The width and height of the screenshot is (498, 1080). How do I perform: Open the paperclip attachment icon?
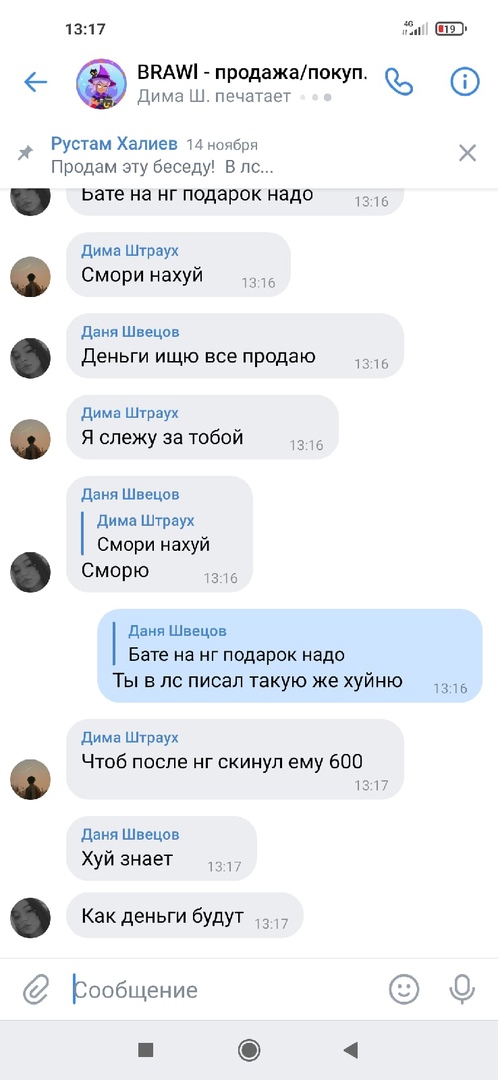[36, 990]
